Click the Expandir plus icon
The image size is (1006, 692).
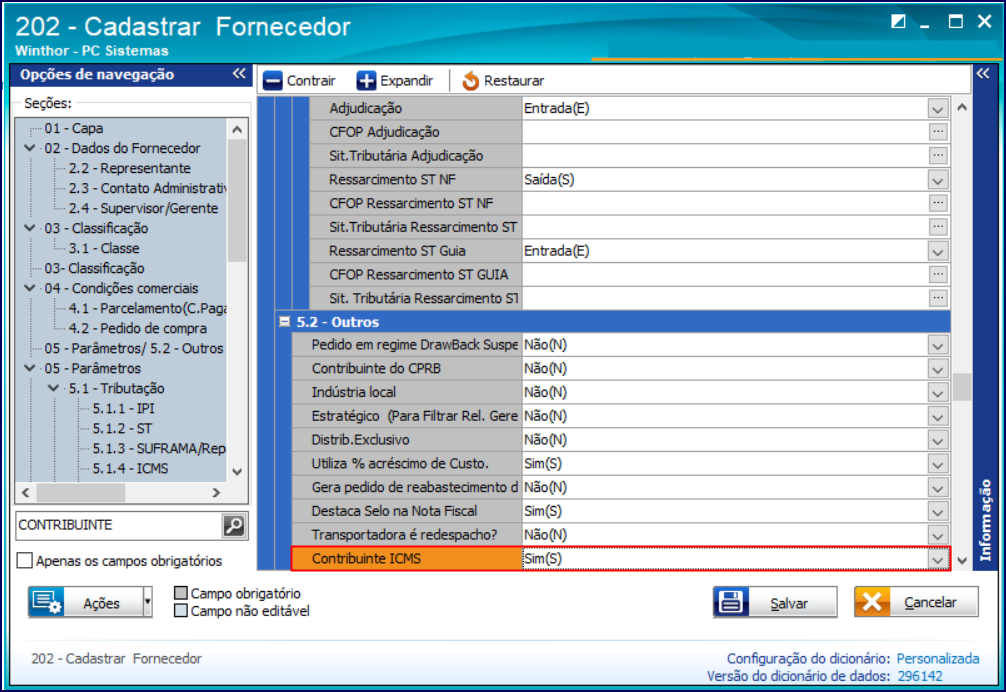point(366,81)
